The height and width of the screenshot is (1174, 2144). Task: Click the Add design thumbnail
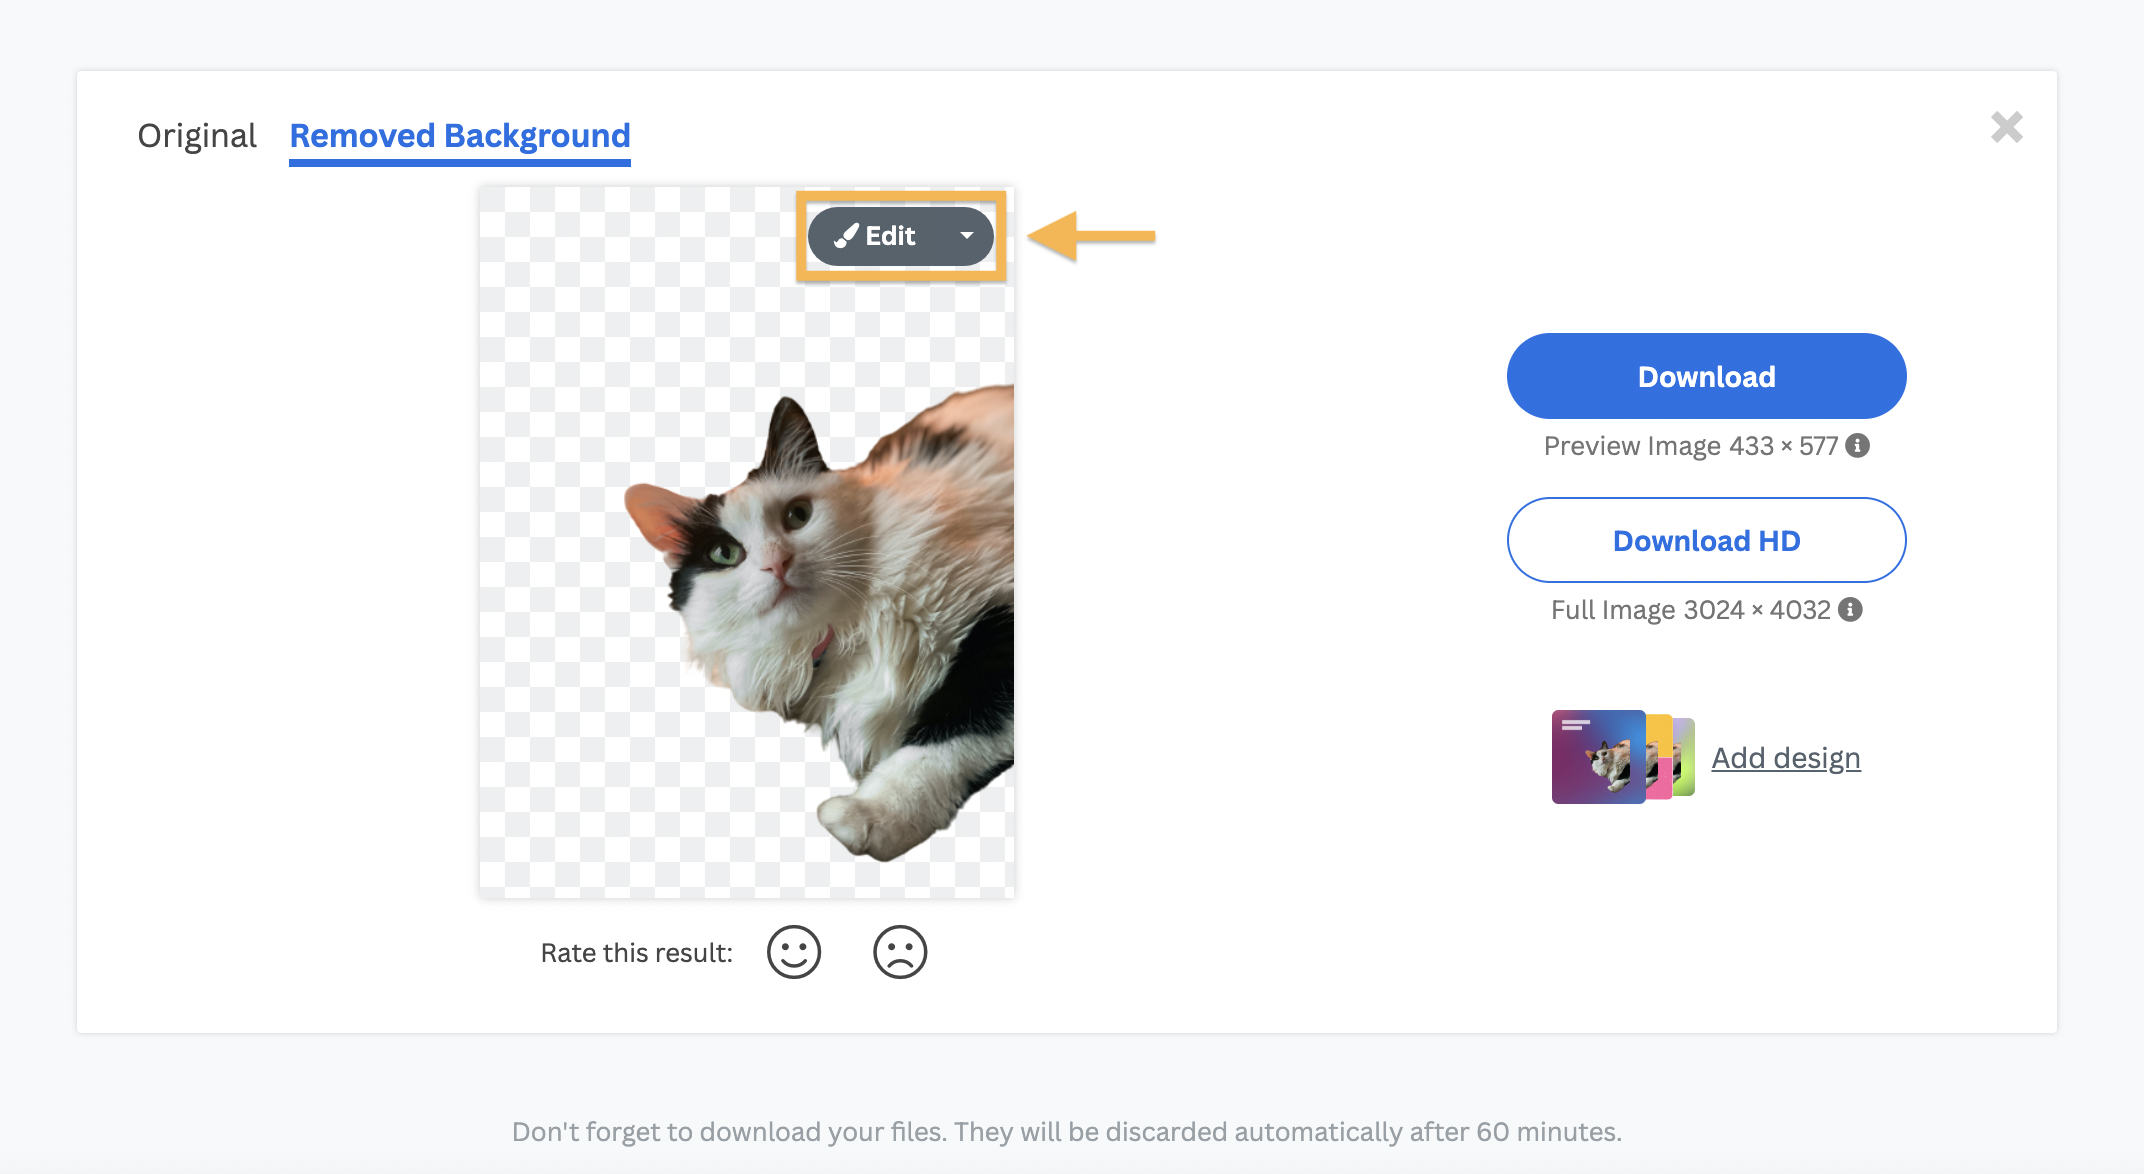click(x=1623, y=757)
